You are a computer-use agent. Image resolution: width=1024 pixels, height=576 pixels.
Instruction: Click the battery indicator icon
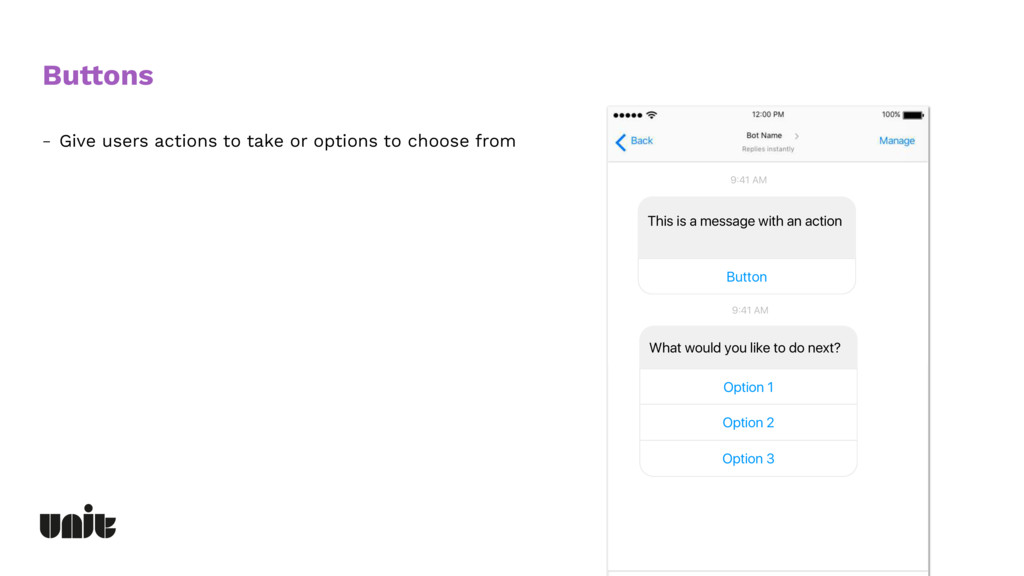click(913, 115)
